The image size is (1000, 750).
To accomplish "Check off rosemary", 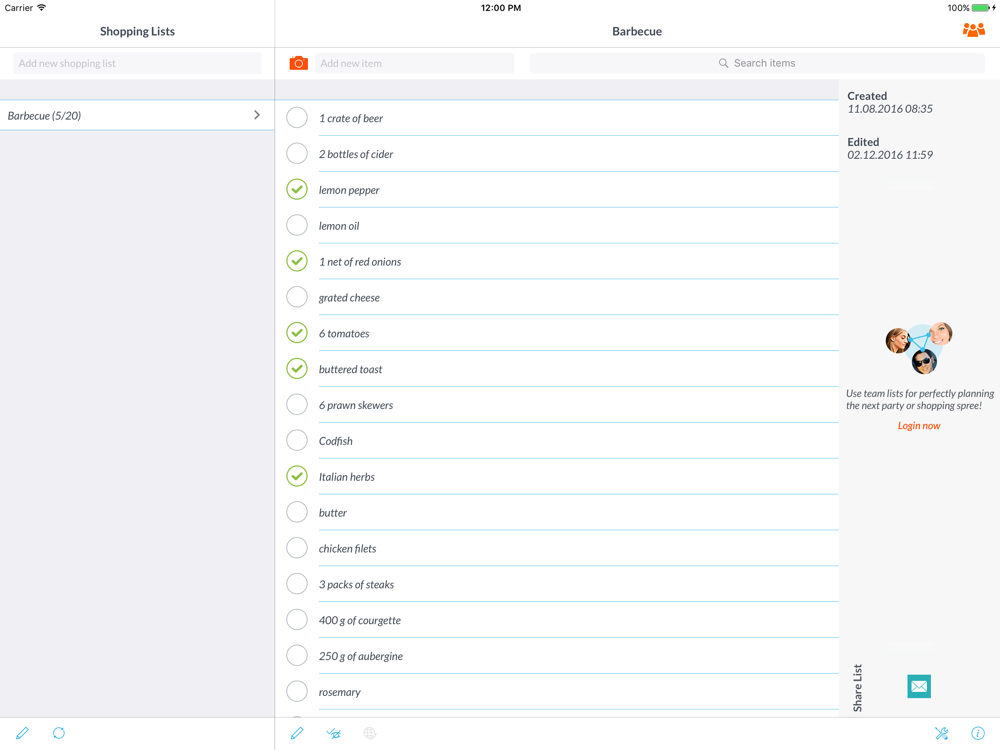I will [x=297, y=691].
